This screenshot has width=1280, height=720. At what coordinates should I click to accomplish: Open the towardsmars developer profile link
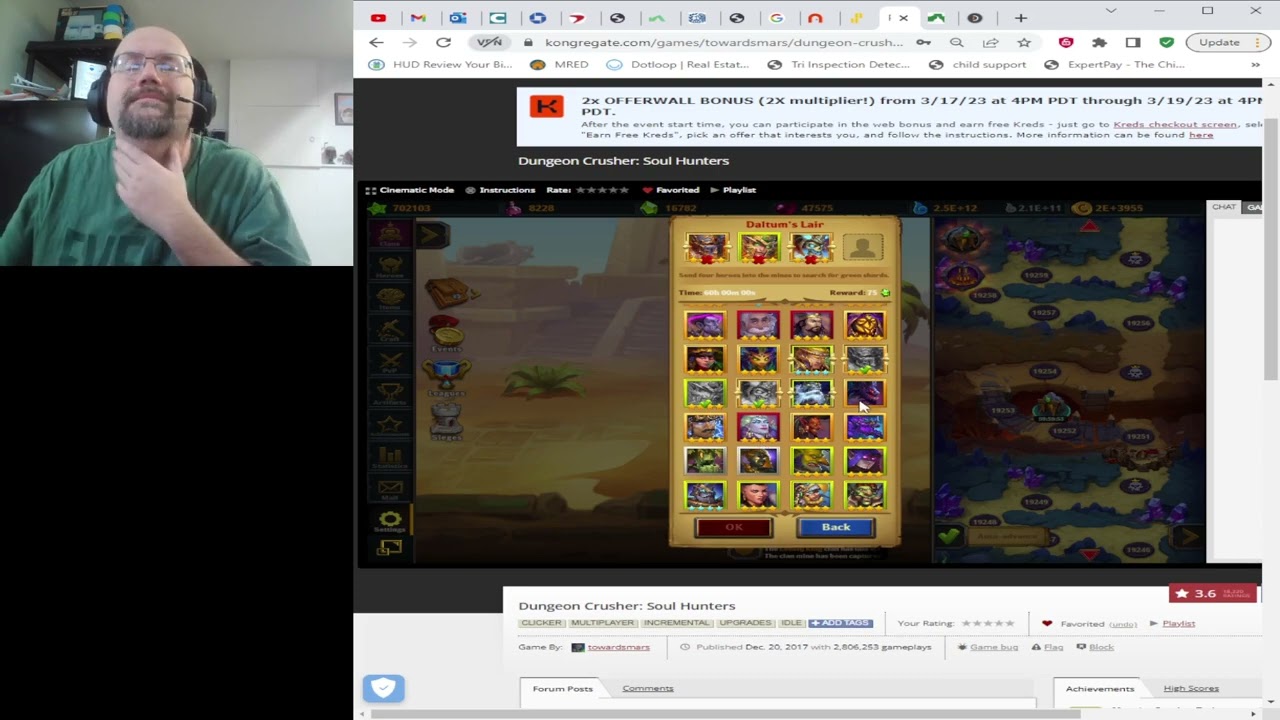(618, 647)
